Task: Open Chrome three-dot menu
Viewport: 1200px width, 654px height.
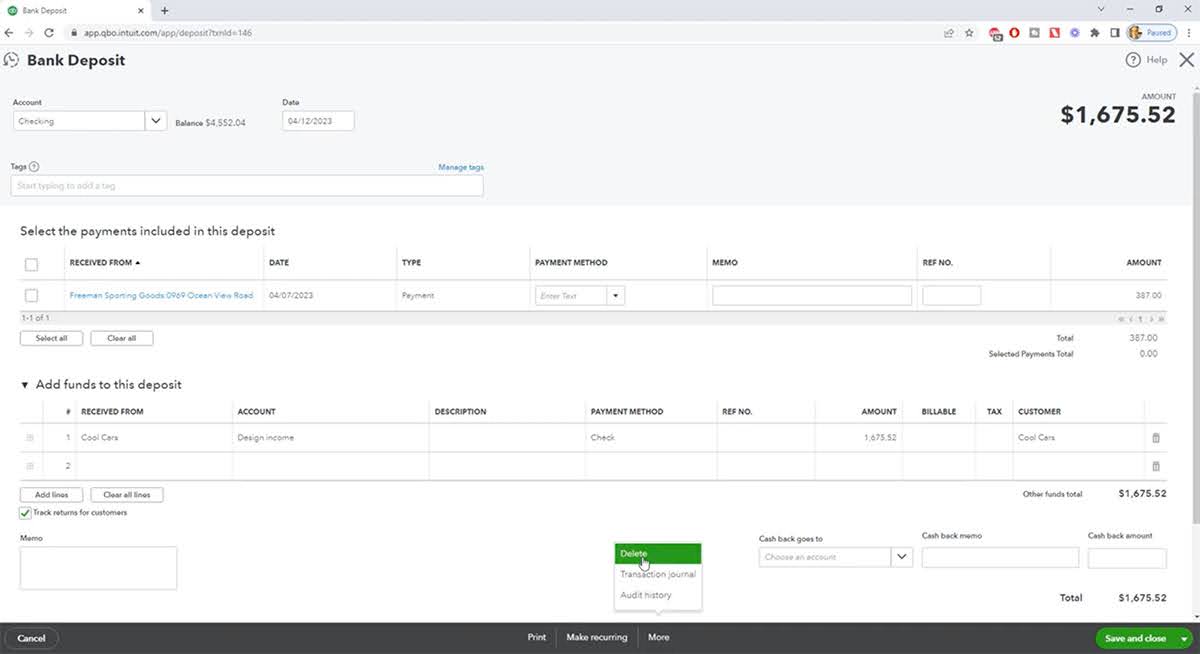Action: pyautogui.click(x=1187, y=32)
